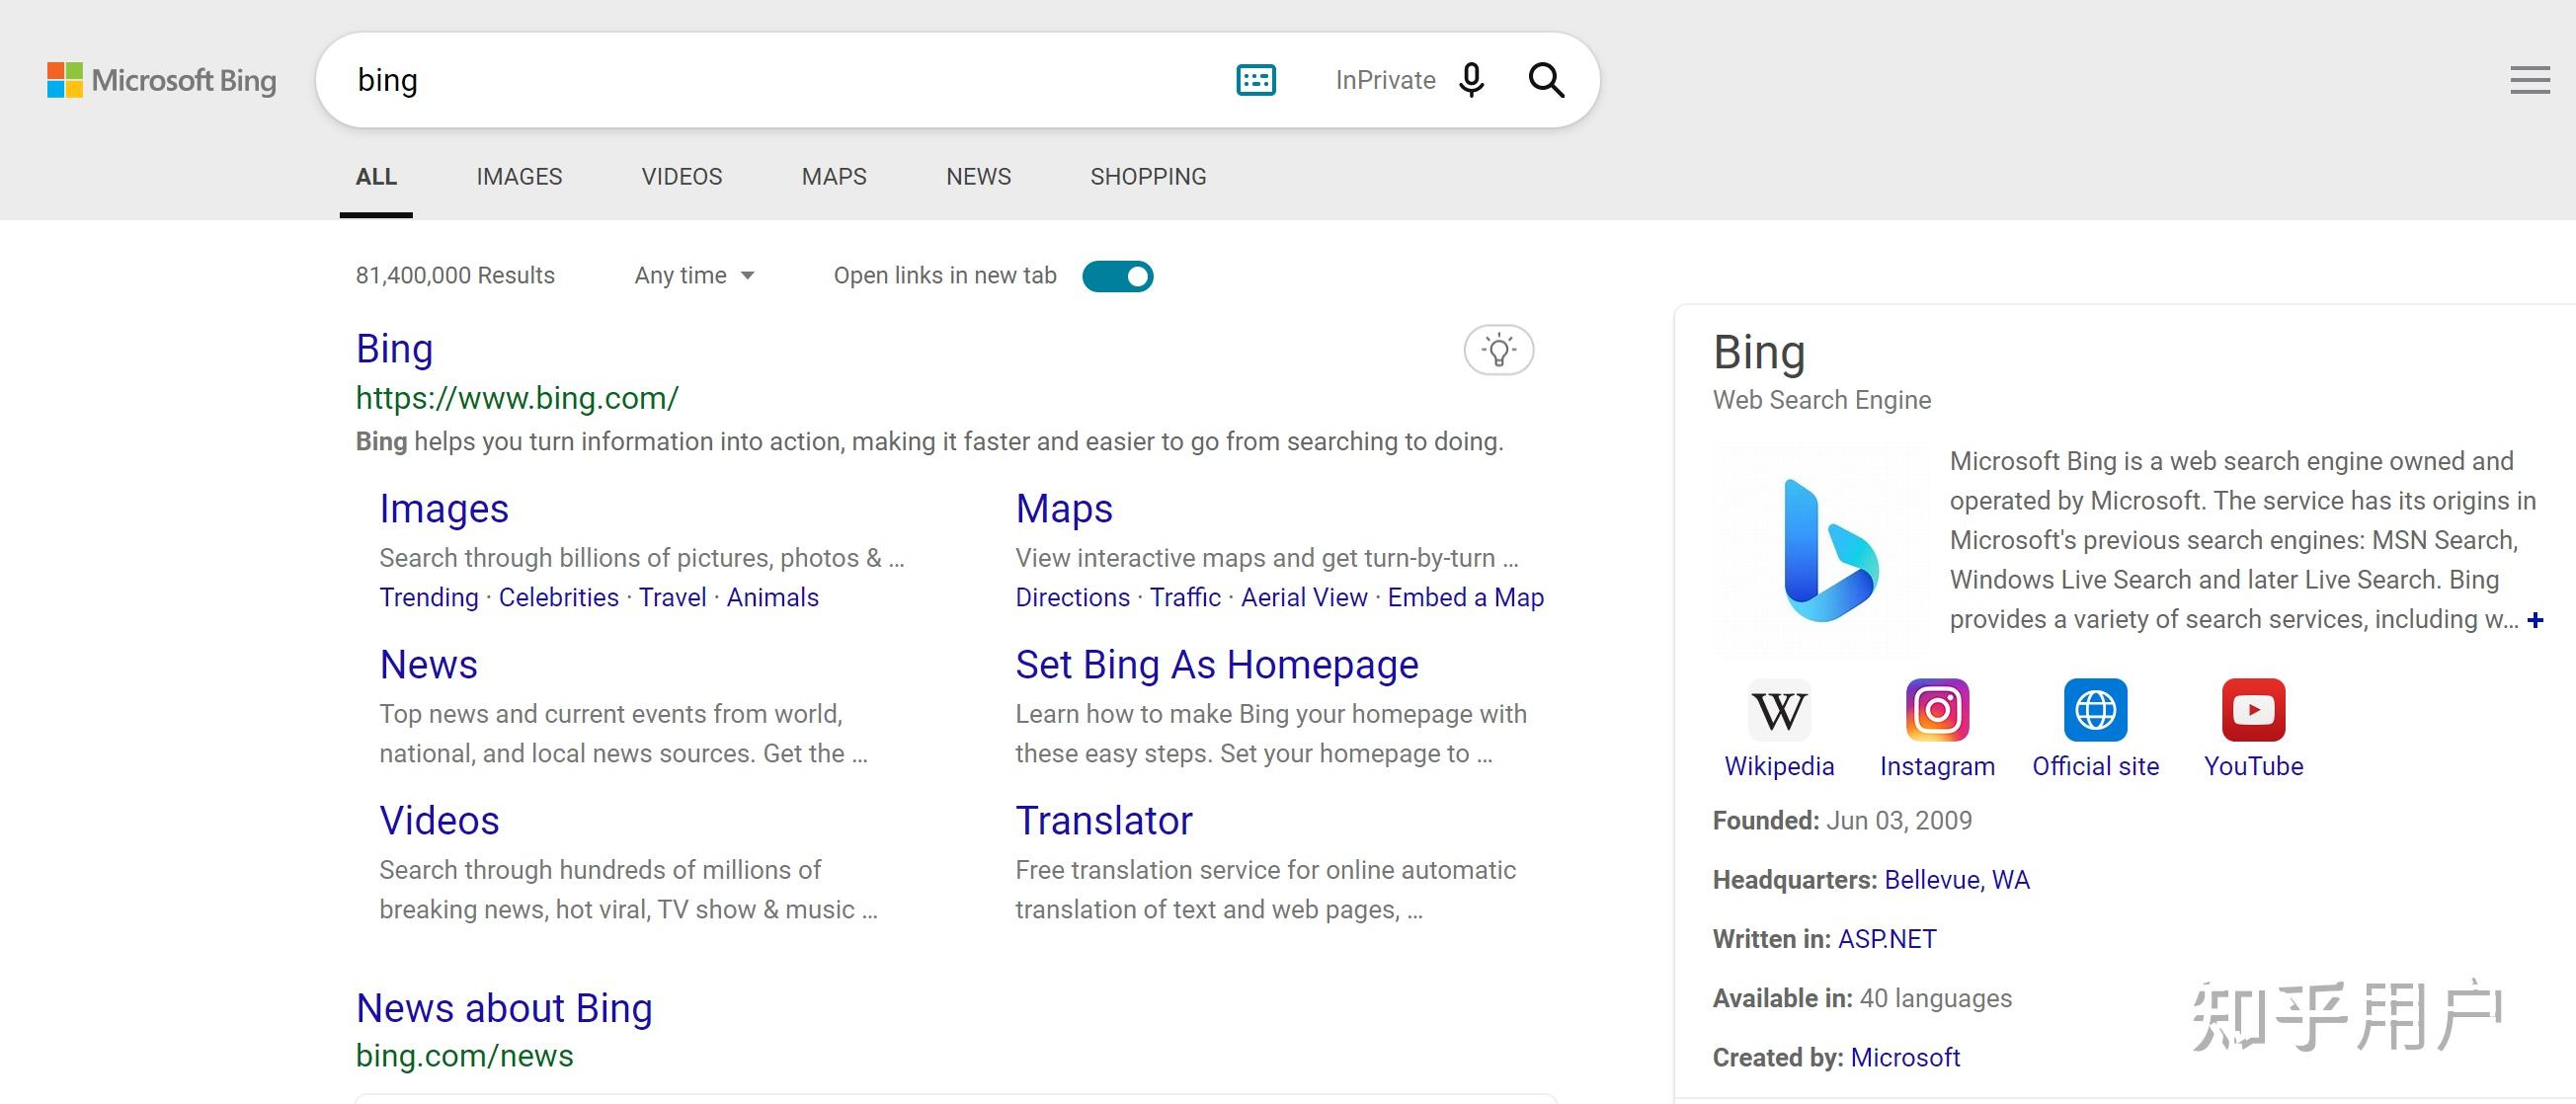Open the Maps sitelink
Image resolution: width=2576 pixels, height=1104 pixels.
click(1064, 509)
